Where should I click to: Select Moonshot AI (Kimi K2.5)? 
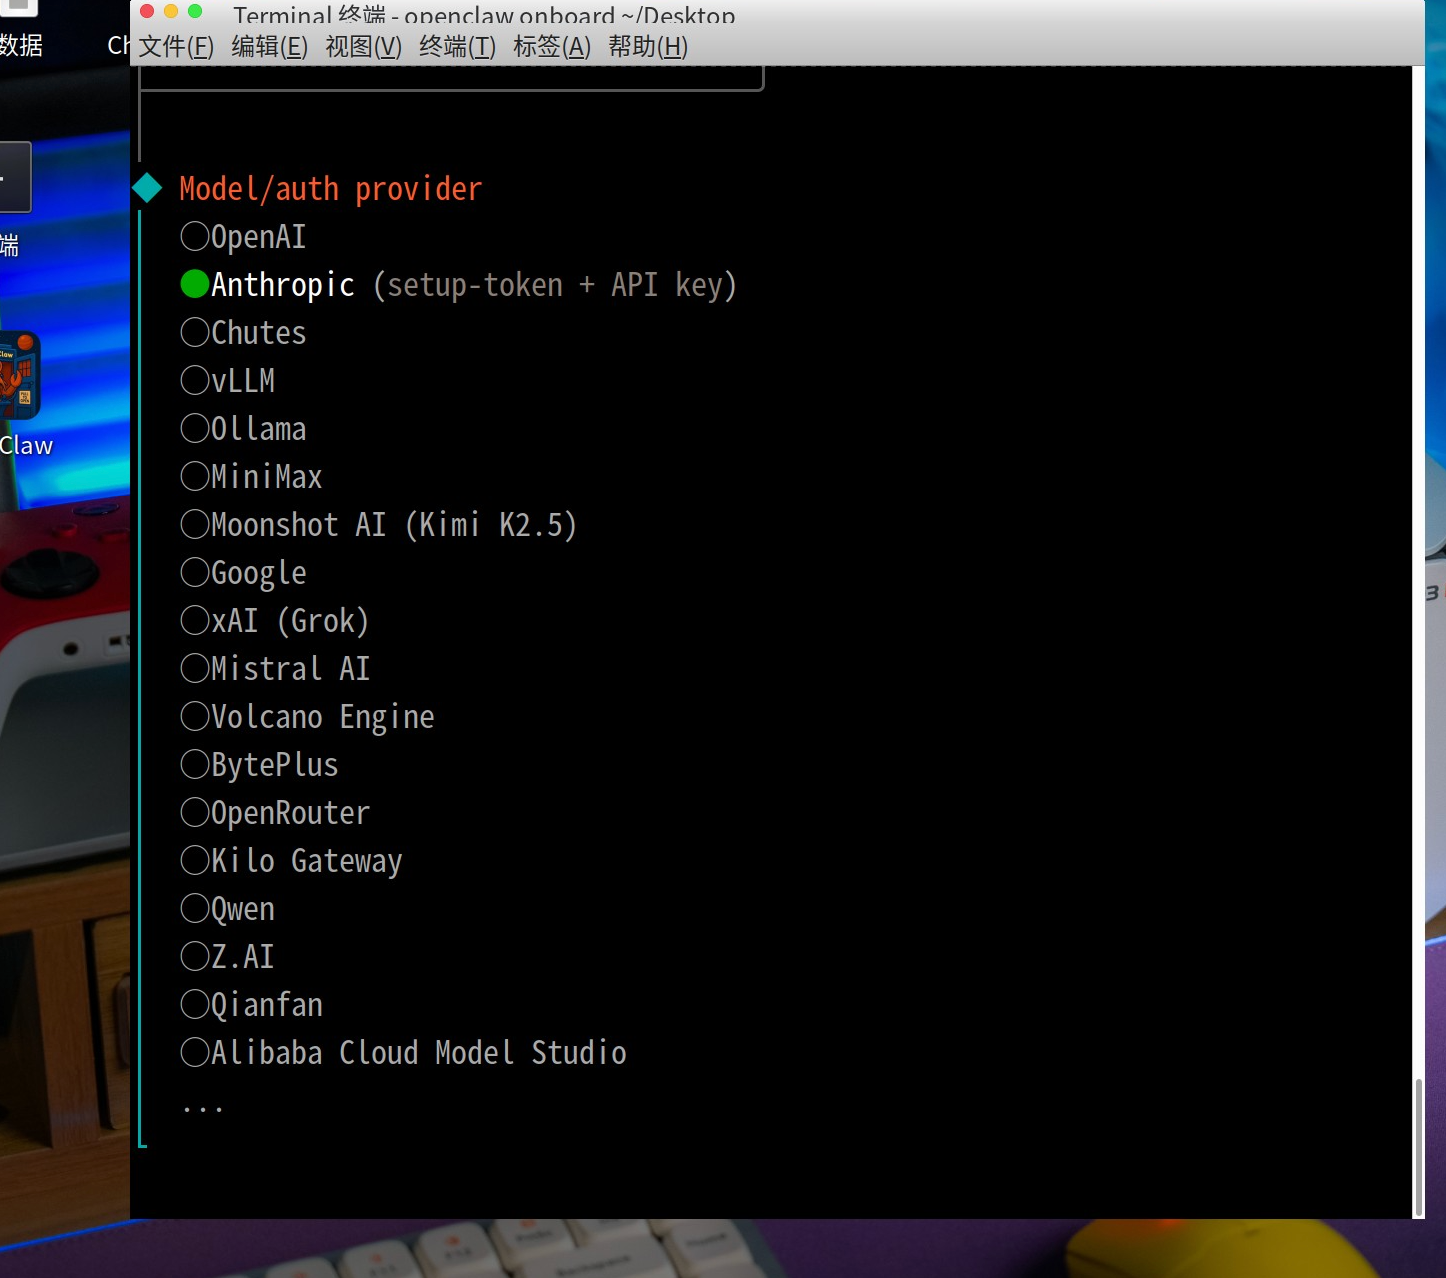[x=379, y=525]
